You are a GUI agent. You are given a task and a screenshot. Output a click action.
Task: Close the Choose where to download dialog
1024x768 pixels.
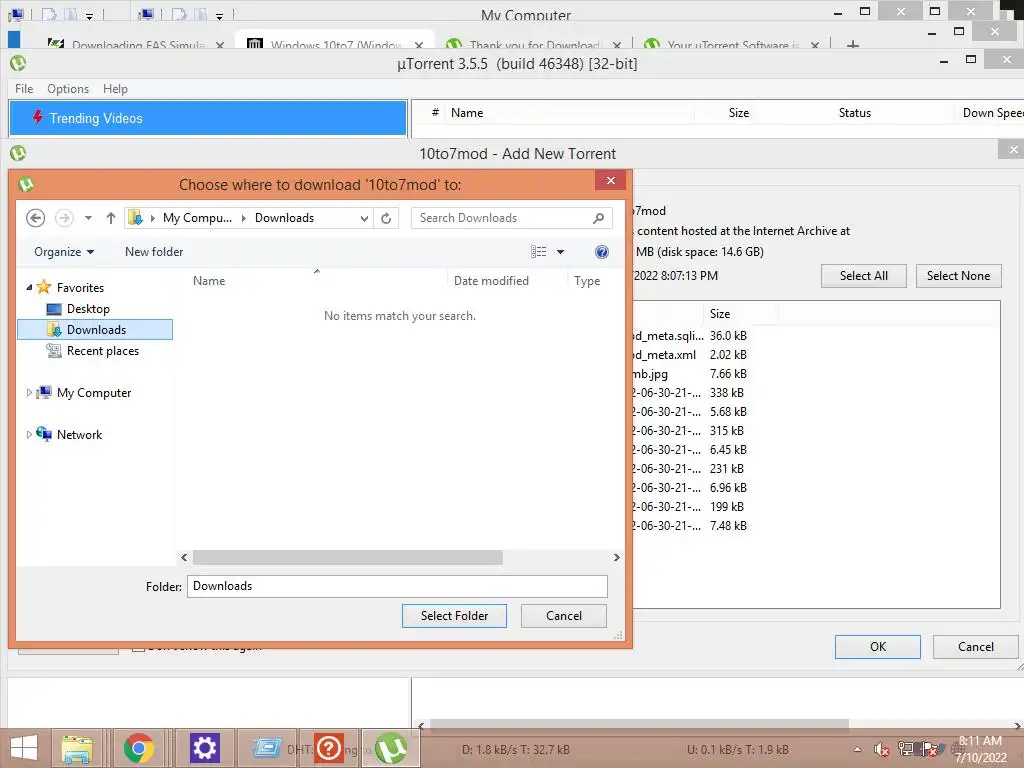[x=610, y=180]
